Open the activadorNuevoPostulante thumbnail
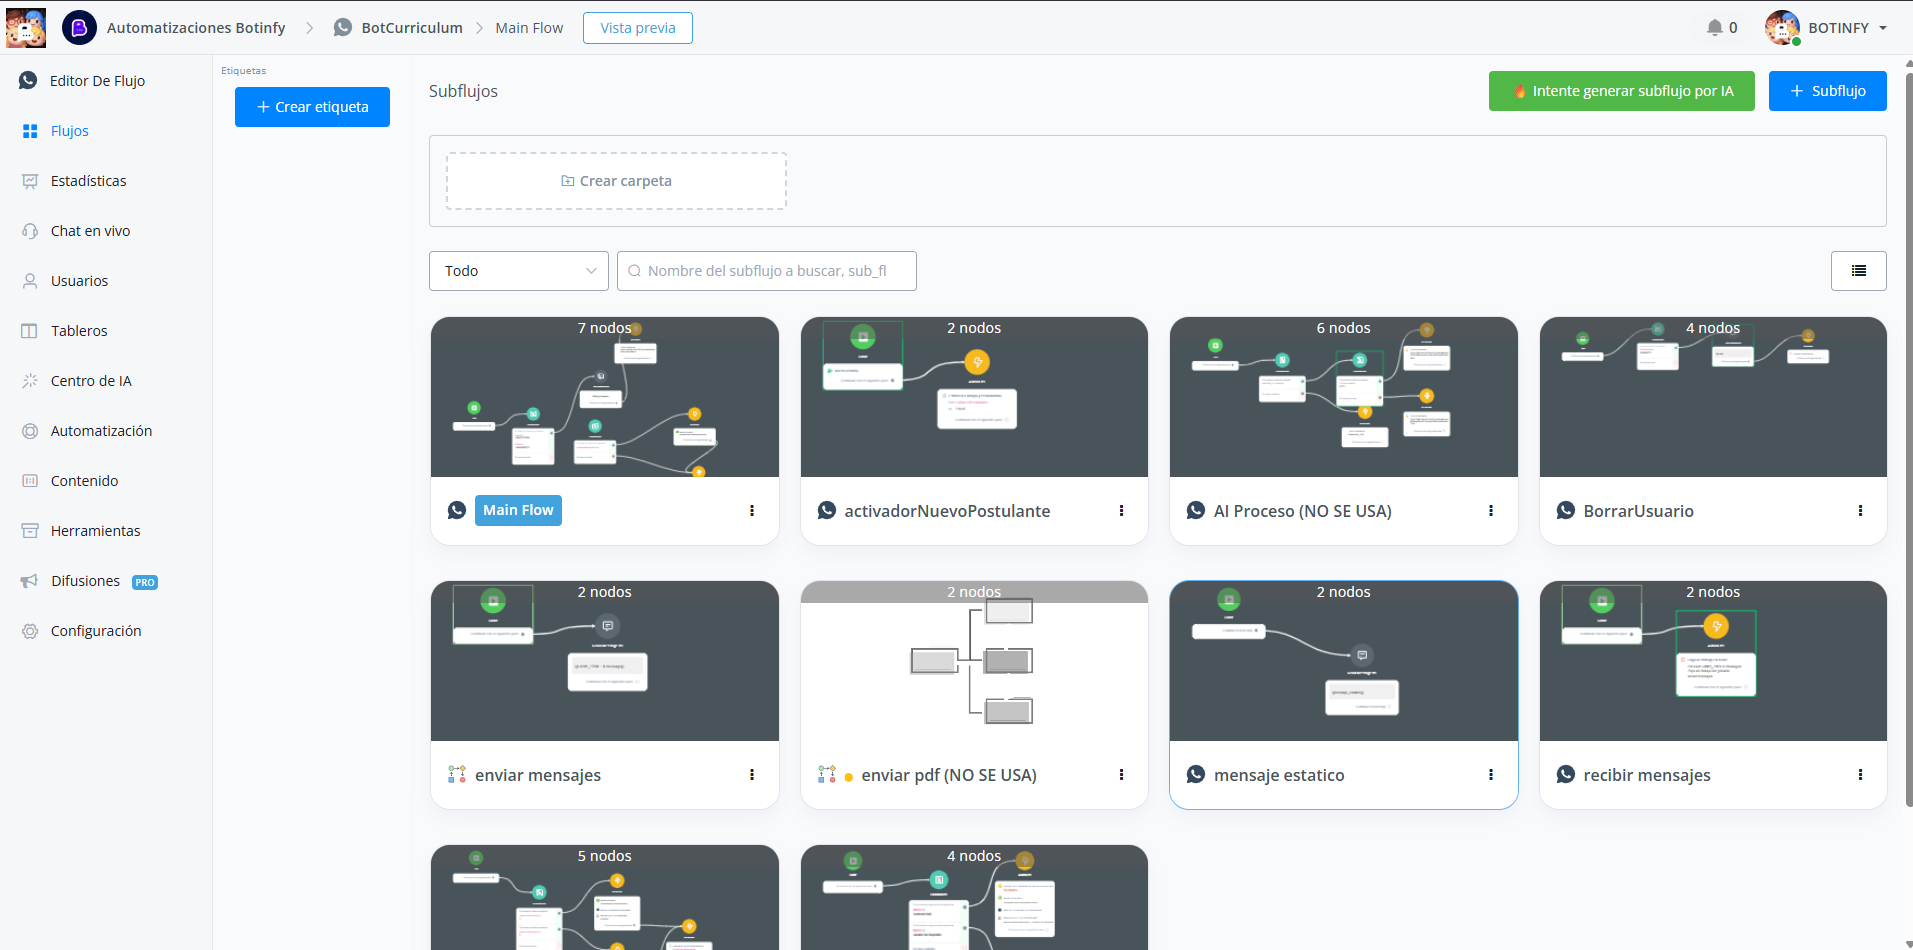This screenshot has width=1913, height=950. pos(974,397)
